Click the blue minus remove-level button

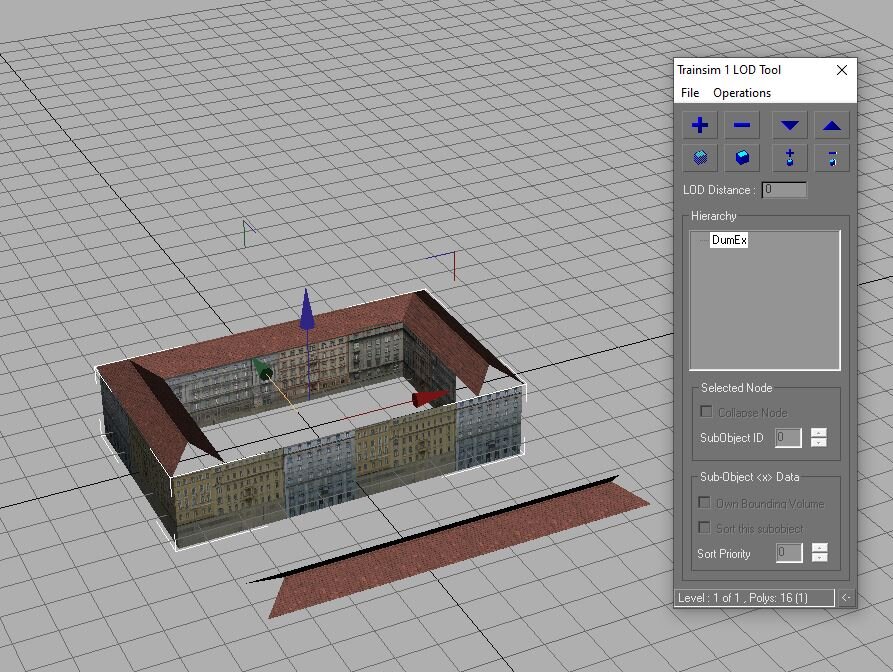coord(742,125)
